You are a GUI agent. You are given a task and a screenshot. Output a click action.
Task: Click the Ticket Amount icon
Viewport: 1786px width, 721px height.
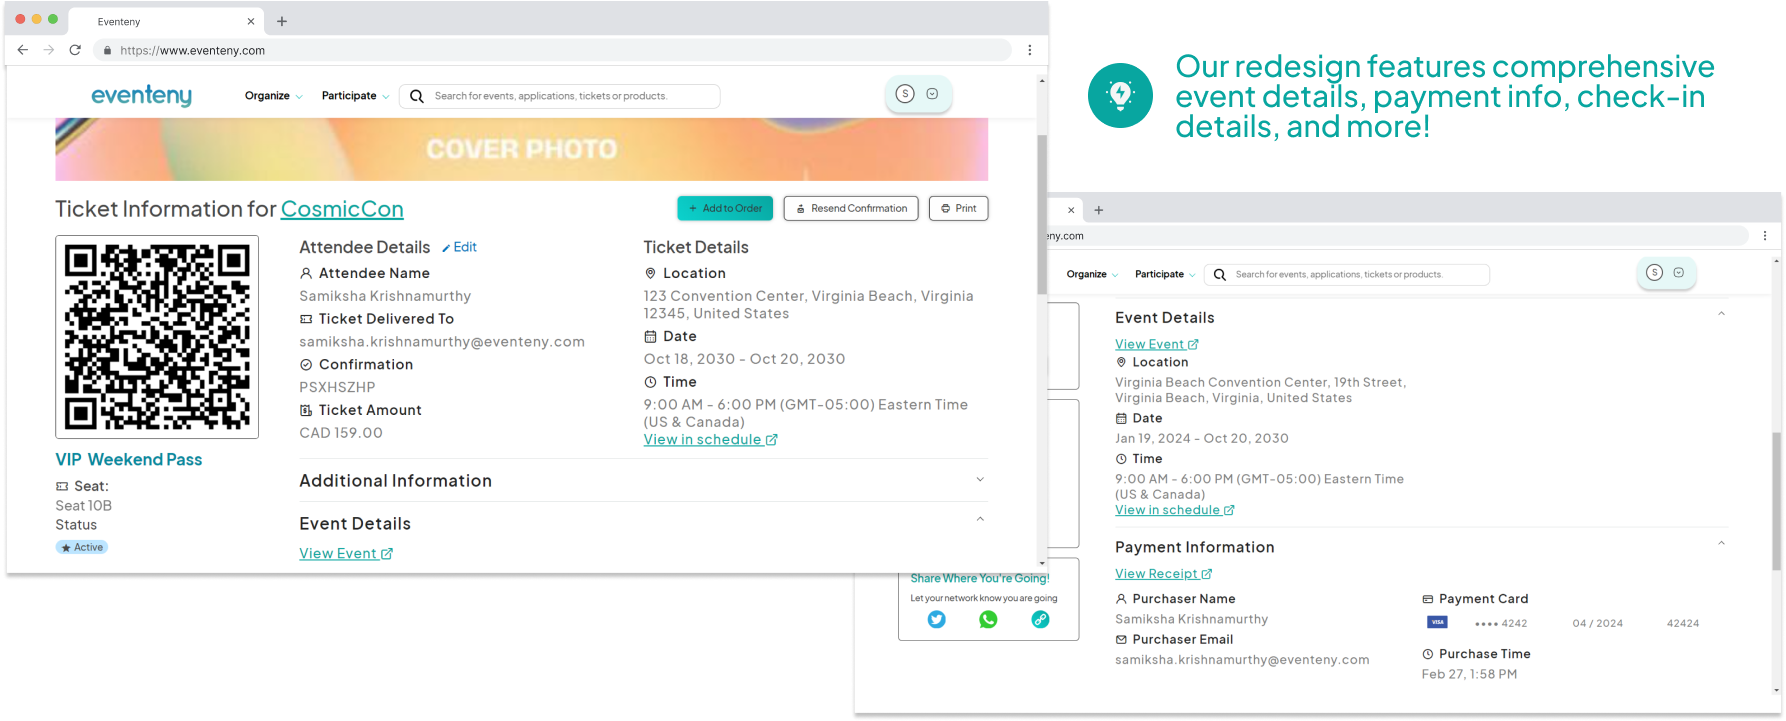pos(306,410)
